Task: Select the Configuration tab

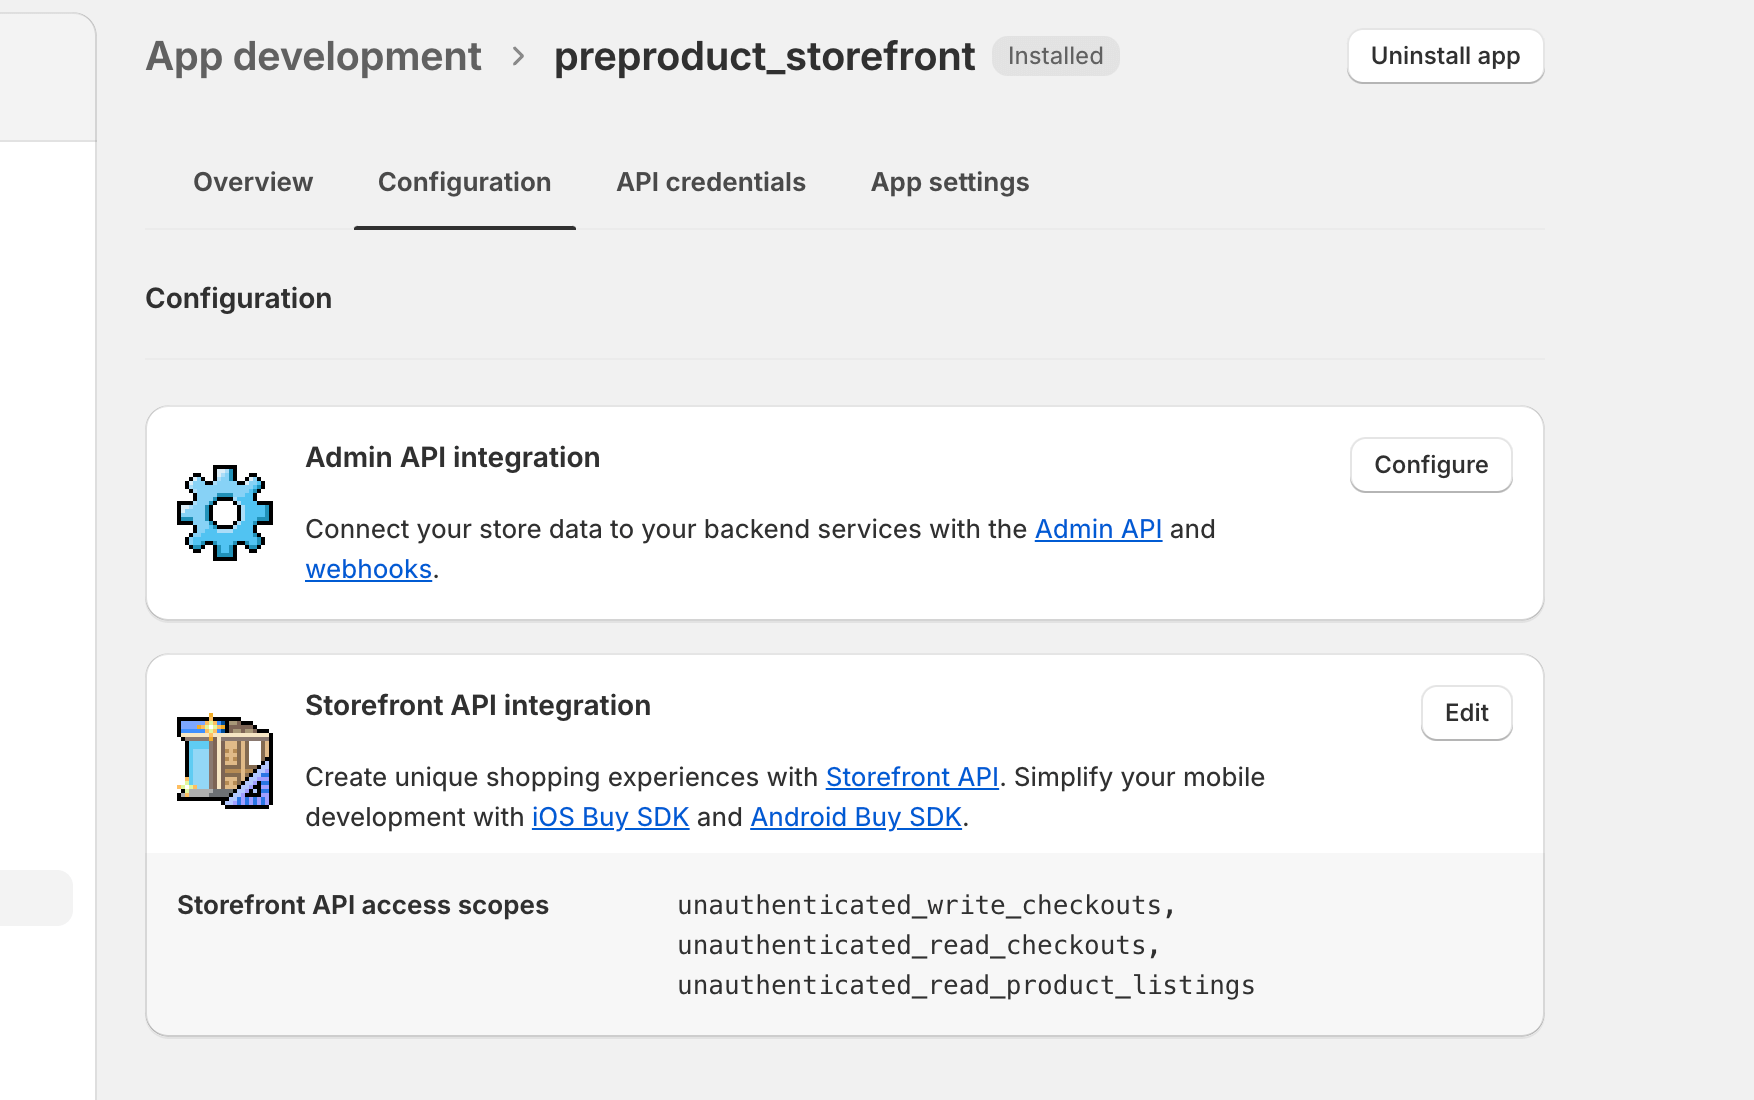Action: click(x=464, y=182)
